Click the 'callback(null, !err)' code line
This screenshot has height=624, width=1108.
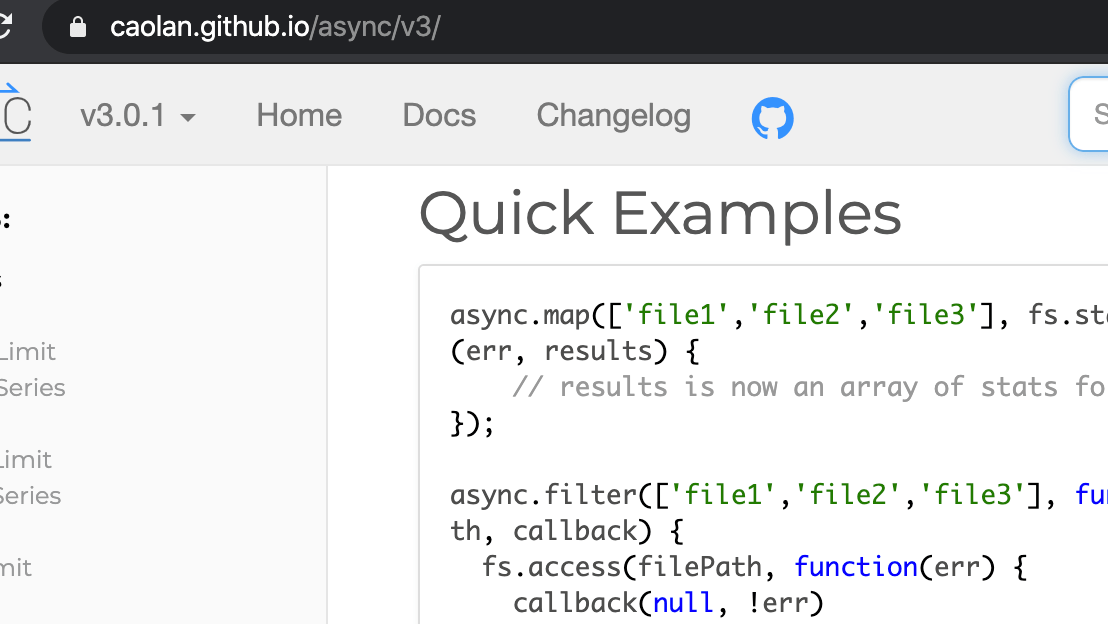668,603
